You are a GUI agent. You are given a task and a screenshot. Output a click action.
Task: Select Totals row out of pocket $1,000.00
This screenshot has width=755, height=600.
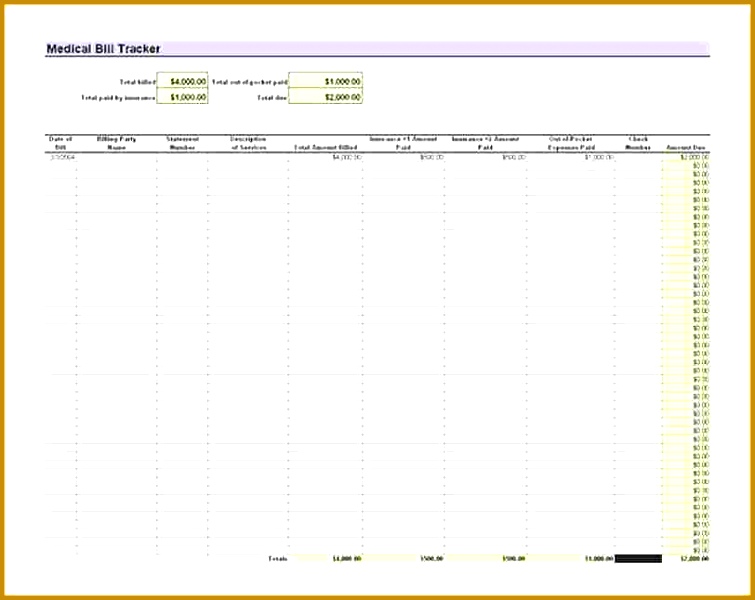coord(571,559)
